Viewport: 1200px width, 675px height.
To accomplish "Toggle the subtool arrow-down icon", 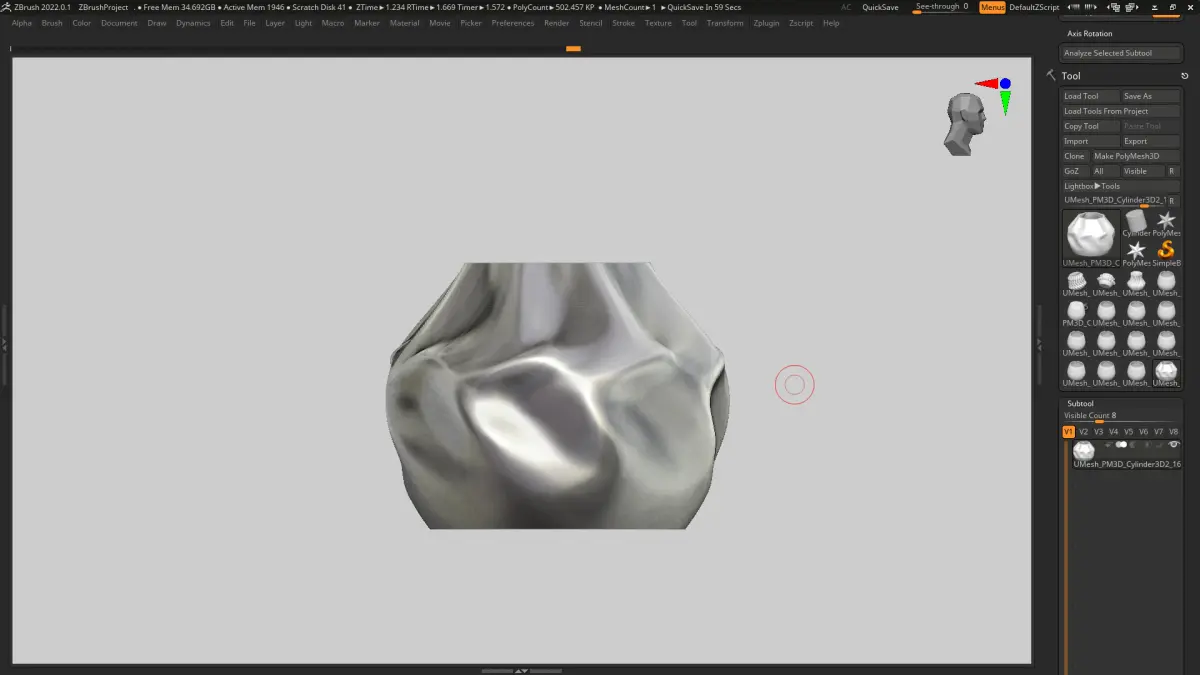I will [x=1108, y=444].
